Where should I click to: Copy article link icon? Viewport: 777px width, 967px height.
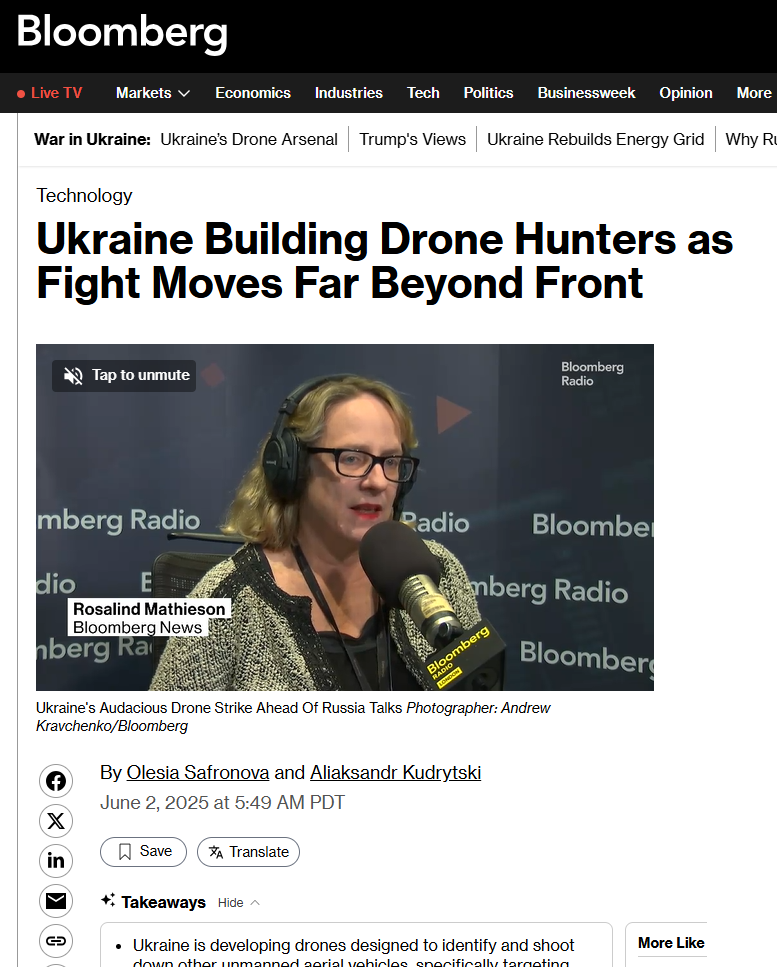[x=56, y=941]
